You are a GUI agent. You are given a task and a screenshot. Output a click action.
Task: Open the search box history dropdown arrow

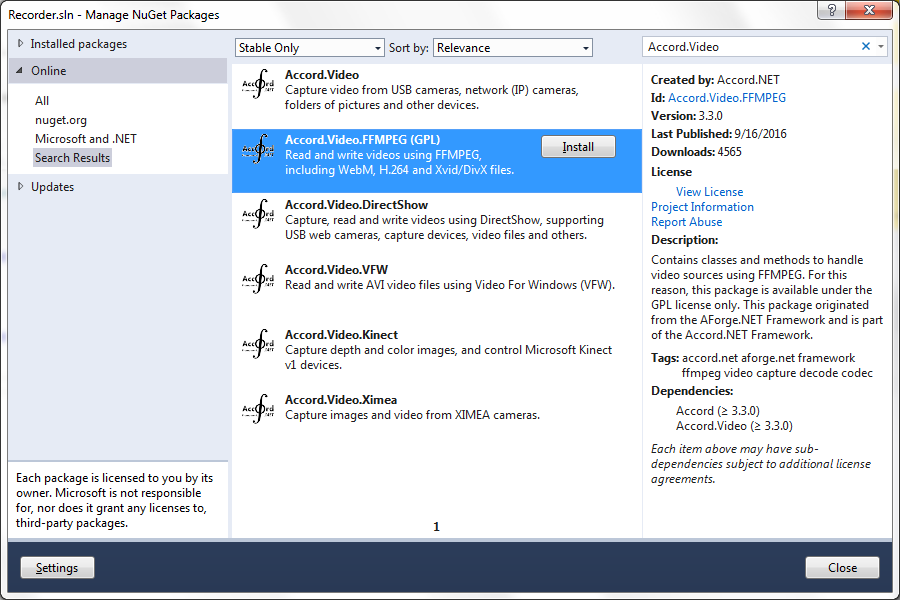click(x=881, y=47)
